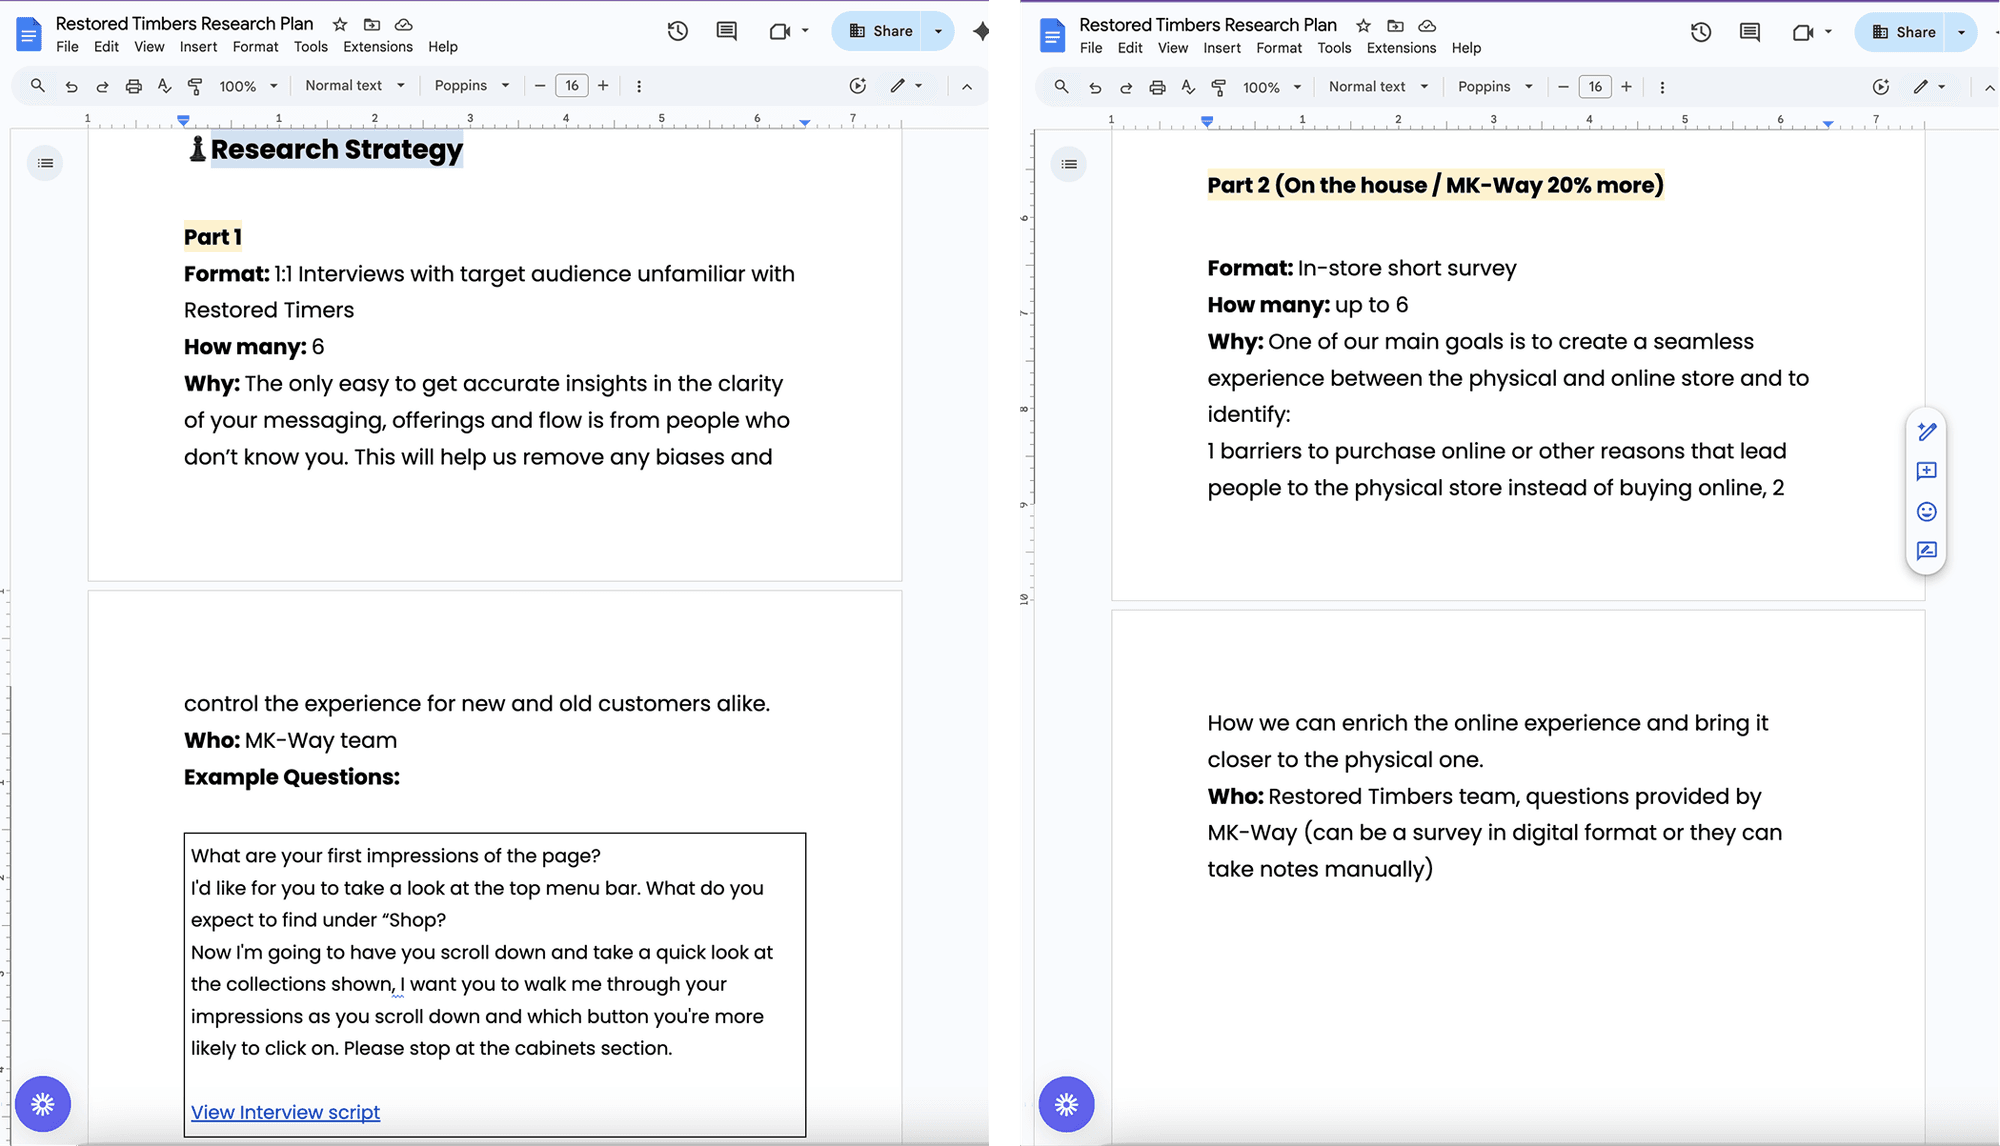2000x1146 pixels.
Task: Show document outline in right window
Action: pyautogui.click(x=1069, y=164)
